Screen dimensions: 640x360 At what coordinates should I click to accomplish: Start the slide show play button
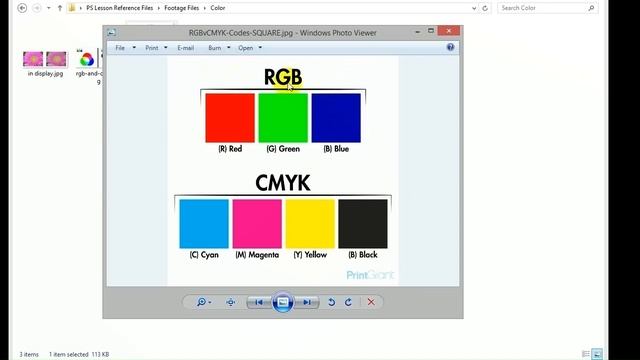pyautogui.click(x=283, y=302)
